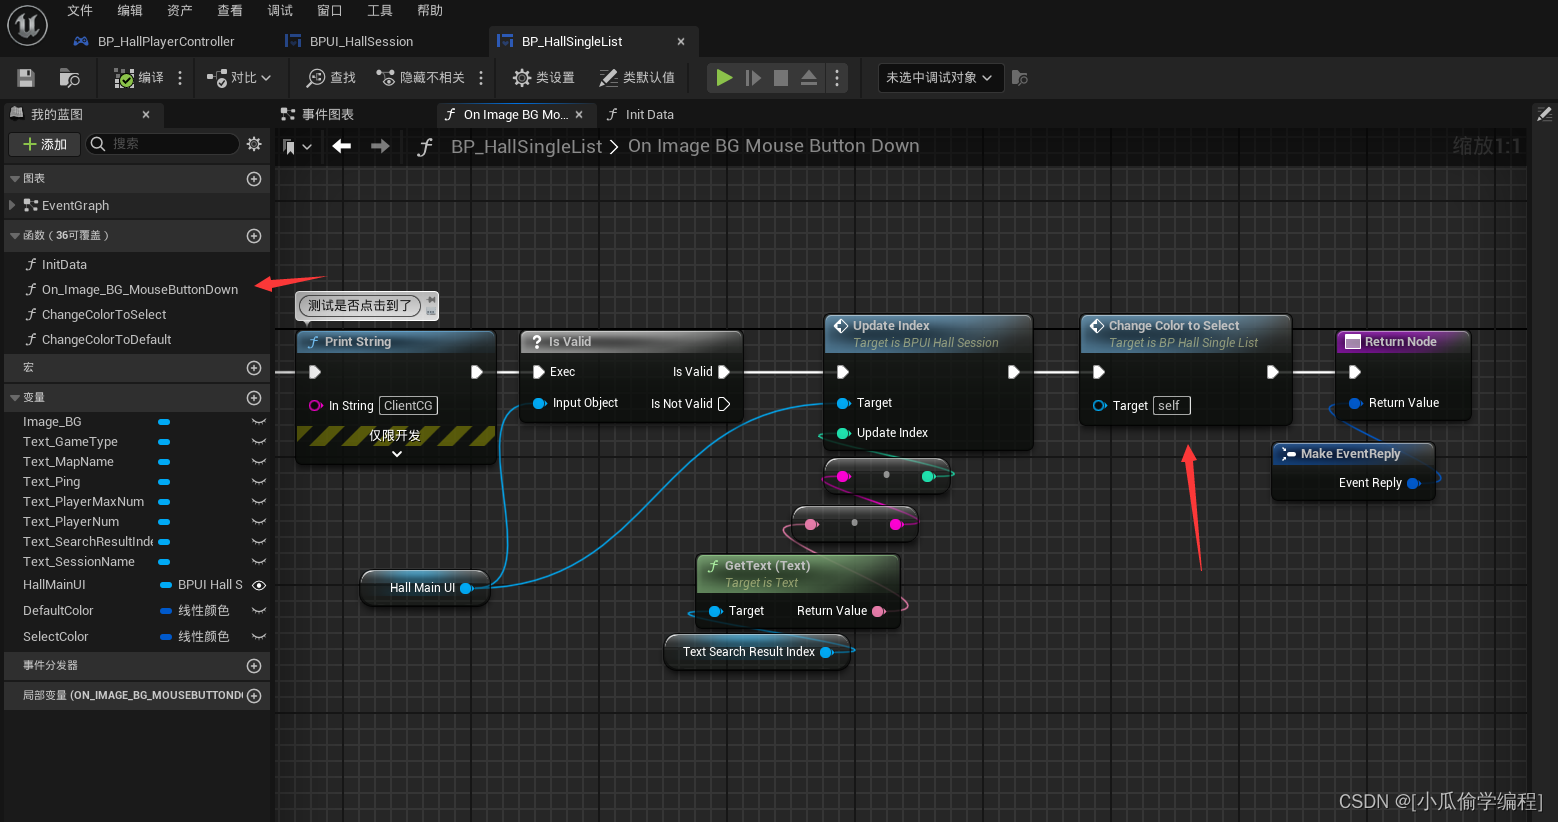Add a new function with plus icon
Image resolution: width=1558 pixels, height=822 pixels.
tap(254, 236)
